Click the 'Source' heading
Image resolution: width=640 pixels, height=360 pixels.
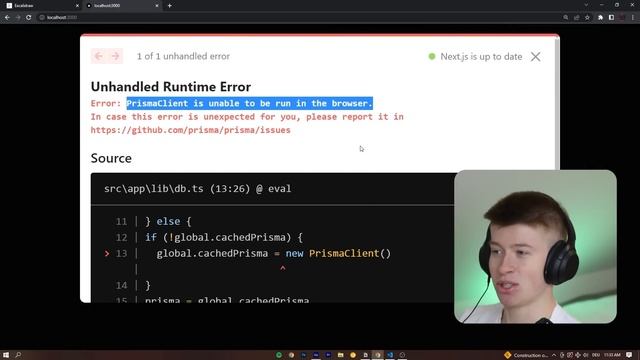111,158
